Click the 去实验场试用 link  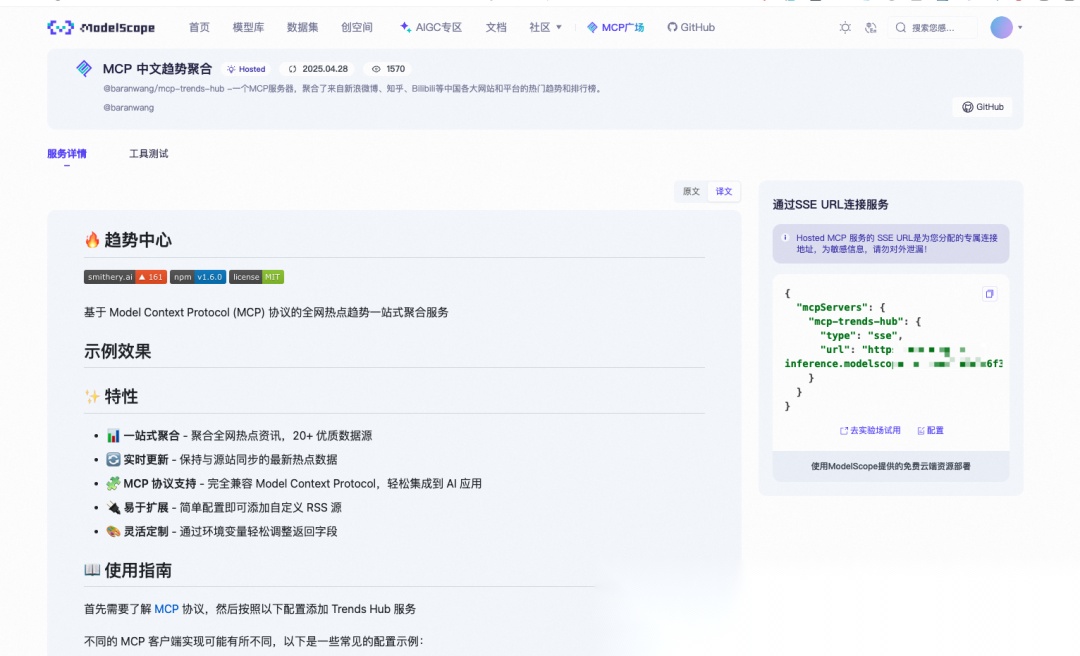(x=870, y=431)
